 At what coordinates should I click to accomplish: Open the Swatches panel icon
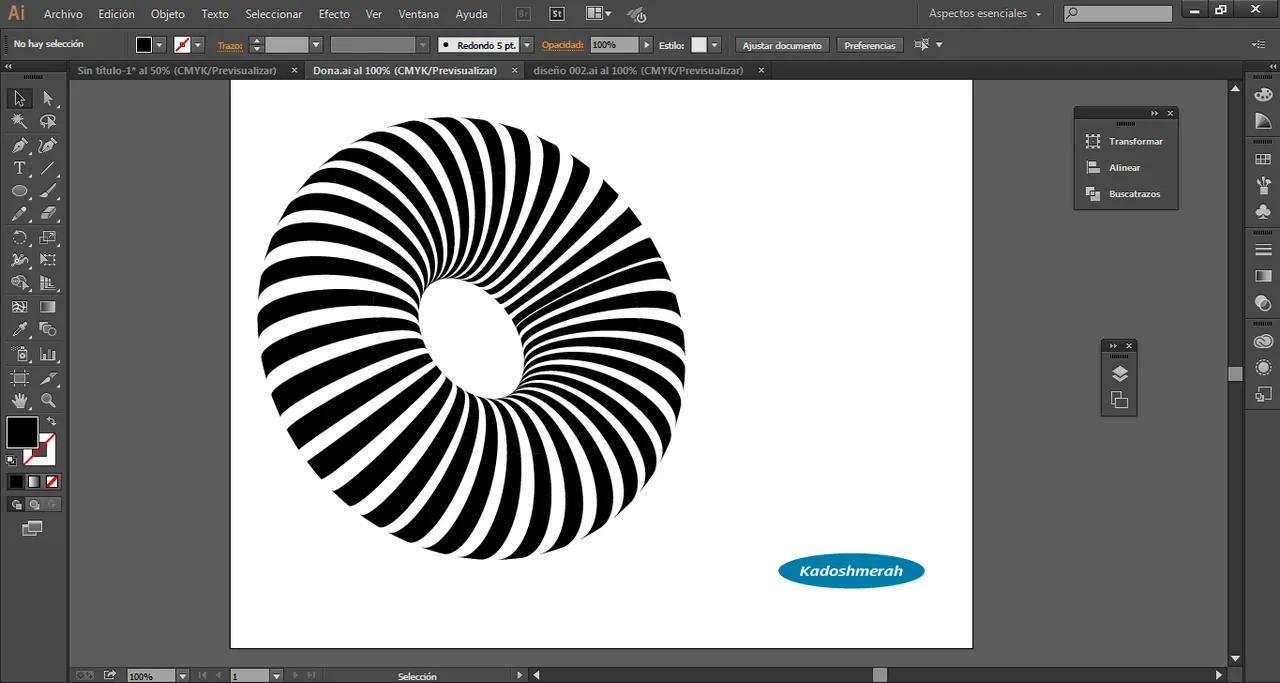point(1263,160)
